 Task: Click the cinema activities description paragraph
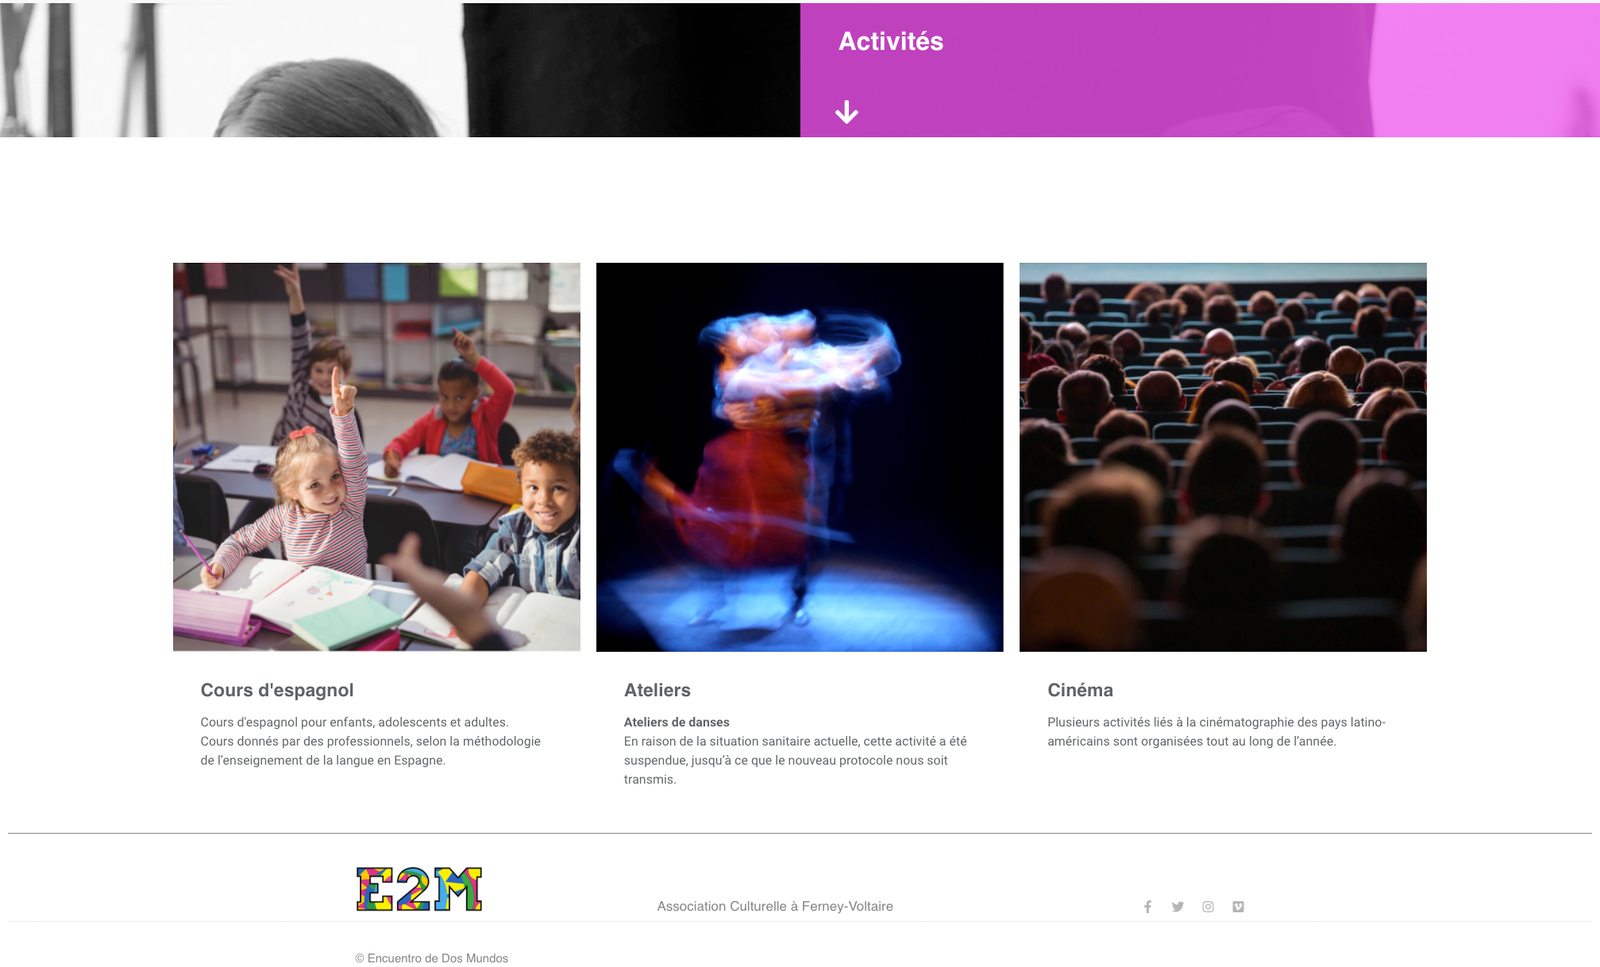[1216, 732]
